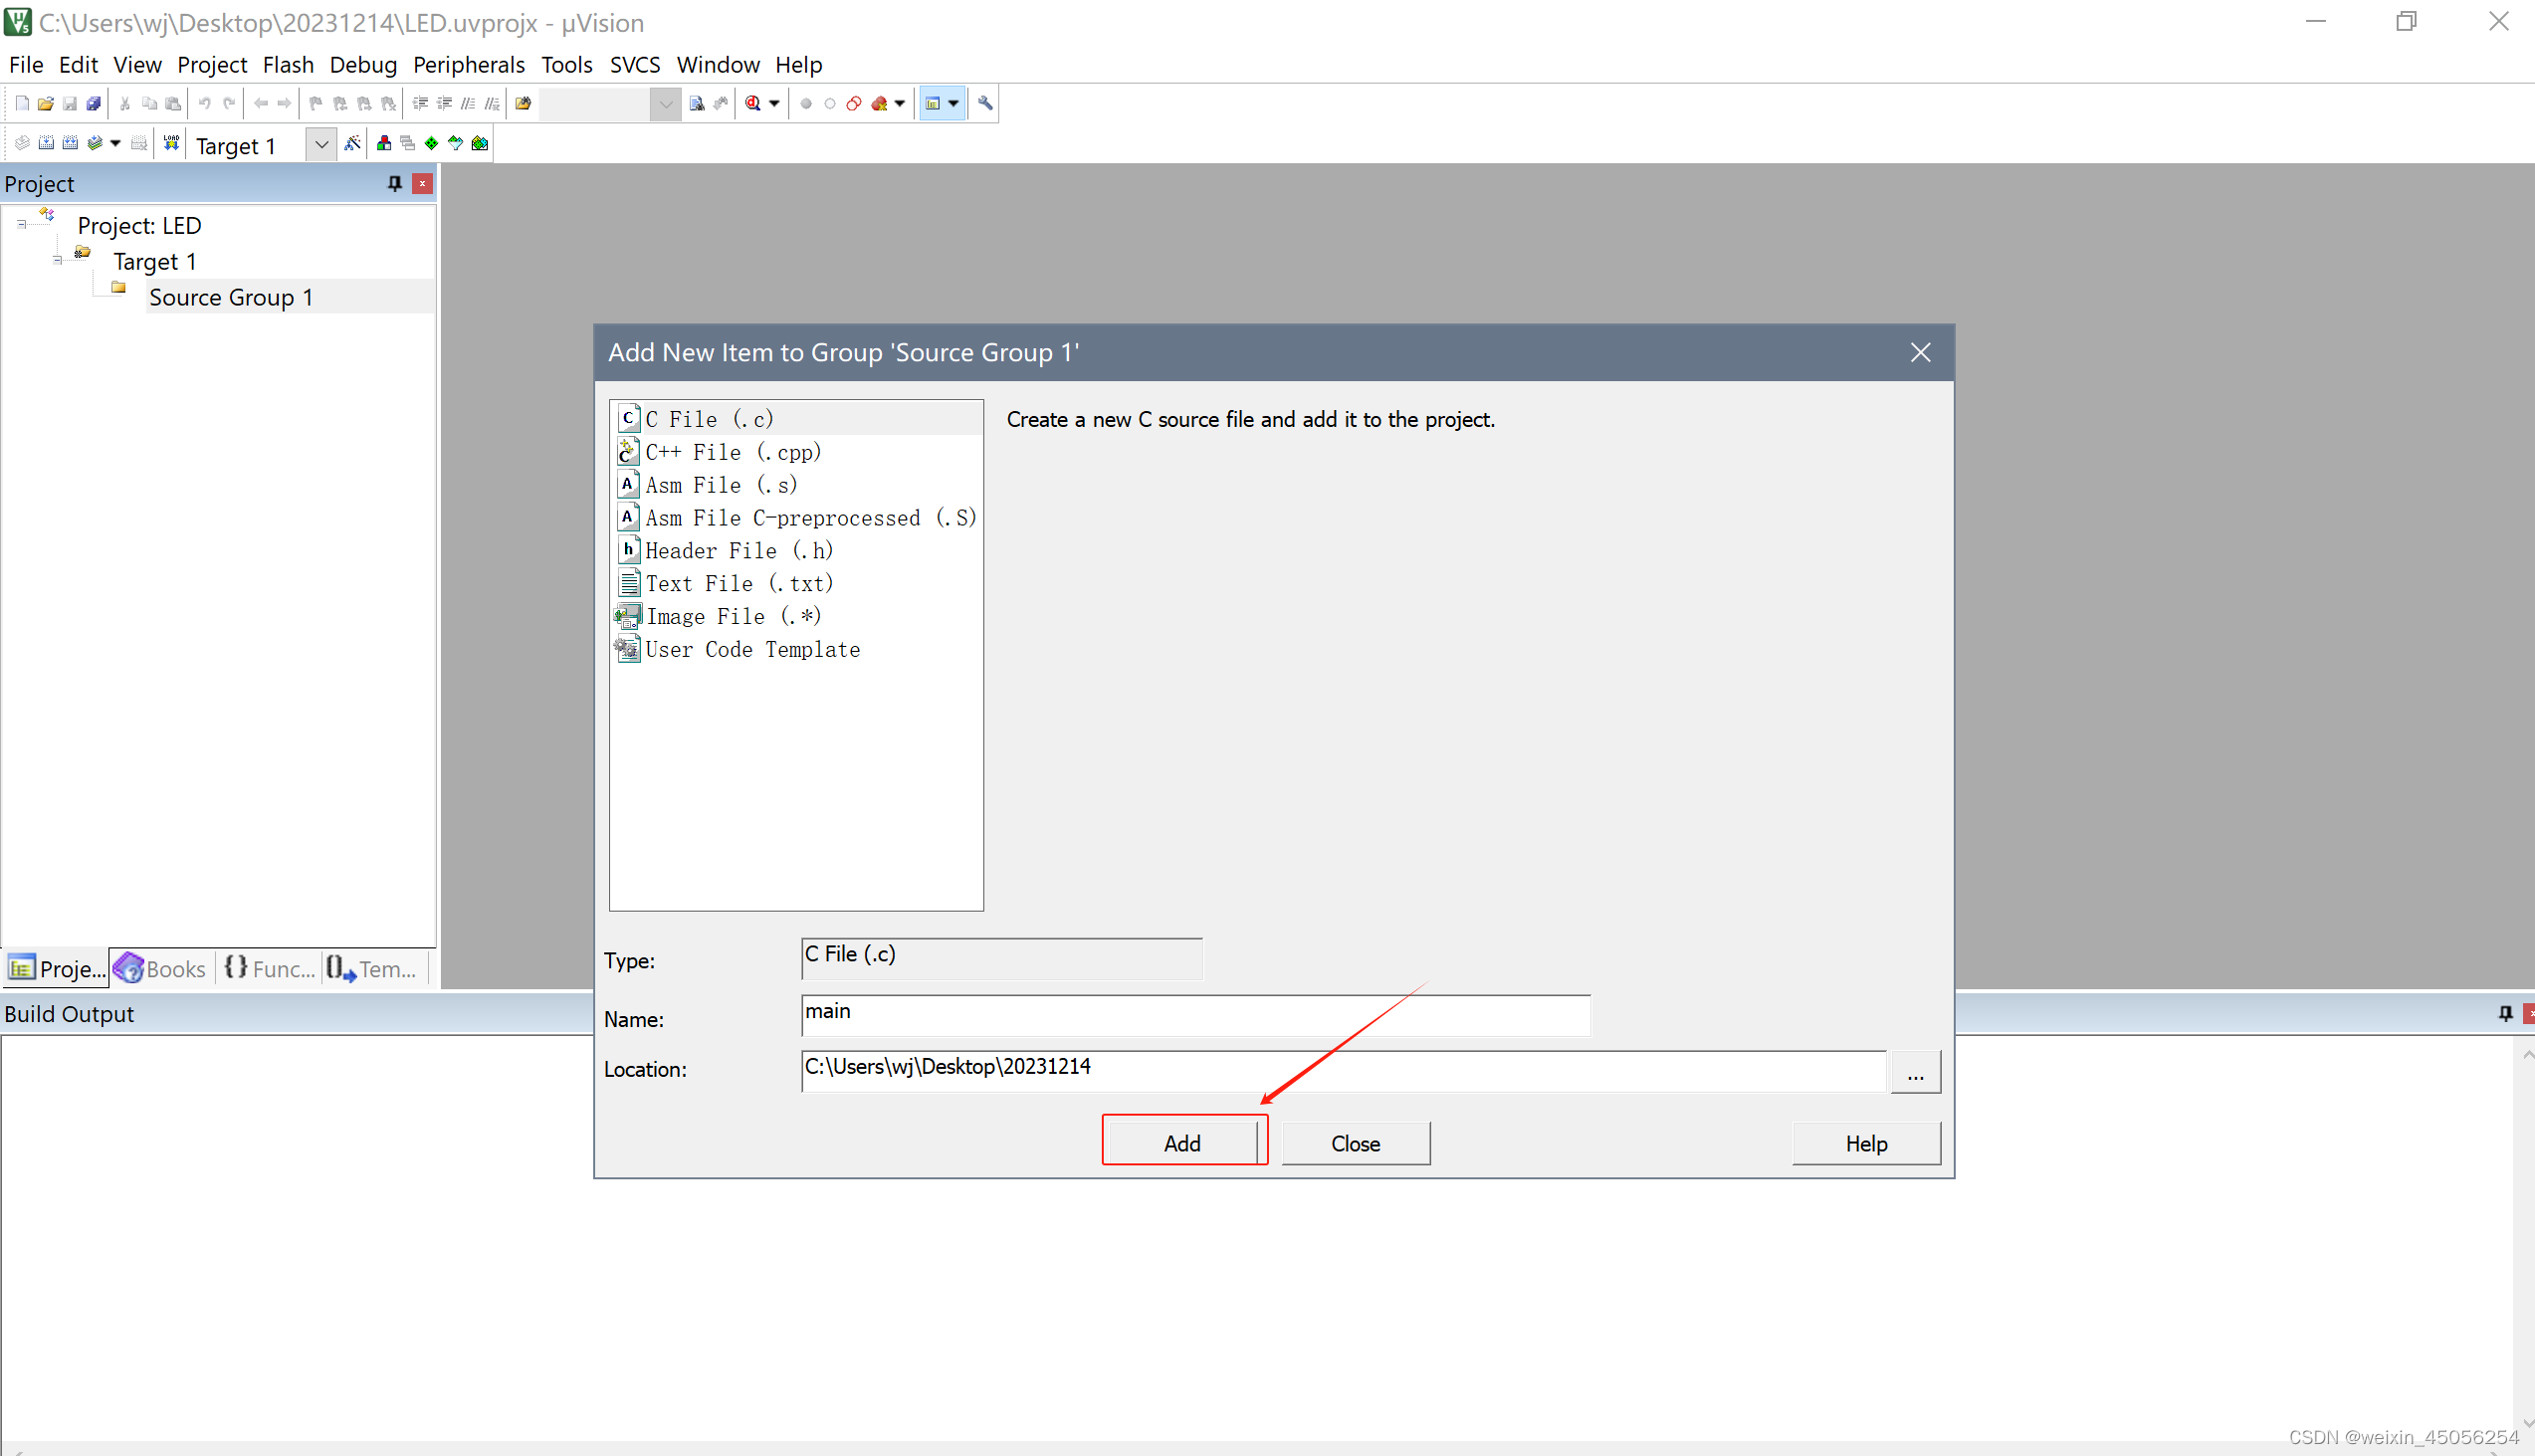Click the Location path input field
2535x1456 pixels.
(x=1343, y=1070)
